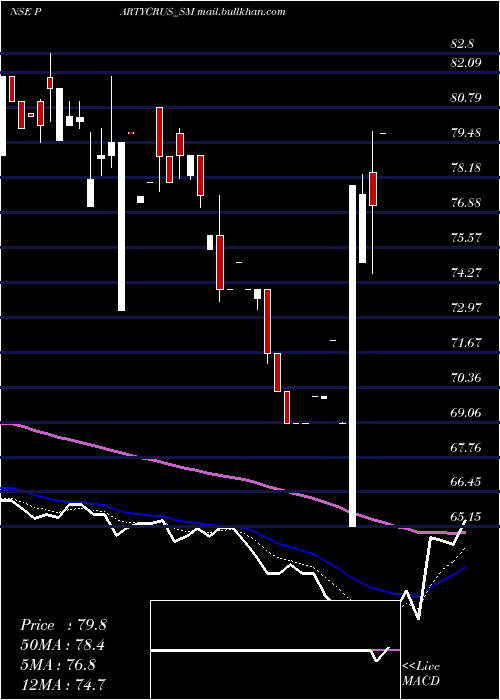Click the tall white candlestick rising from 65.15

tap(352, 356)
